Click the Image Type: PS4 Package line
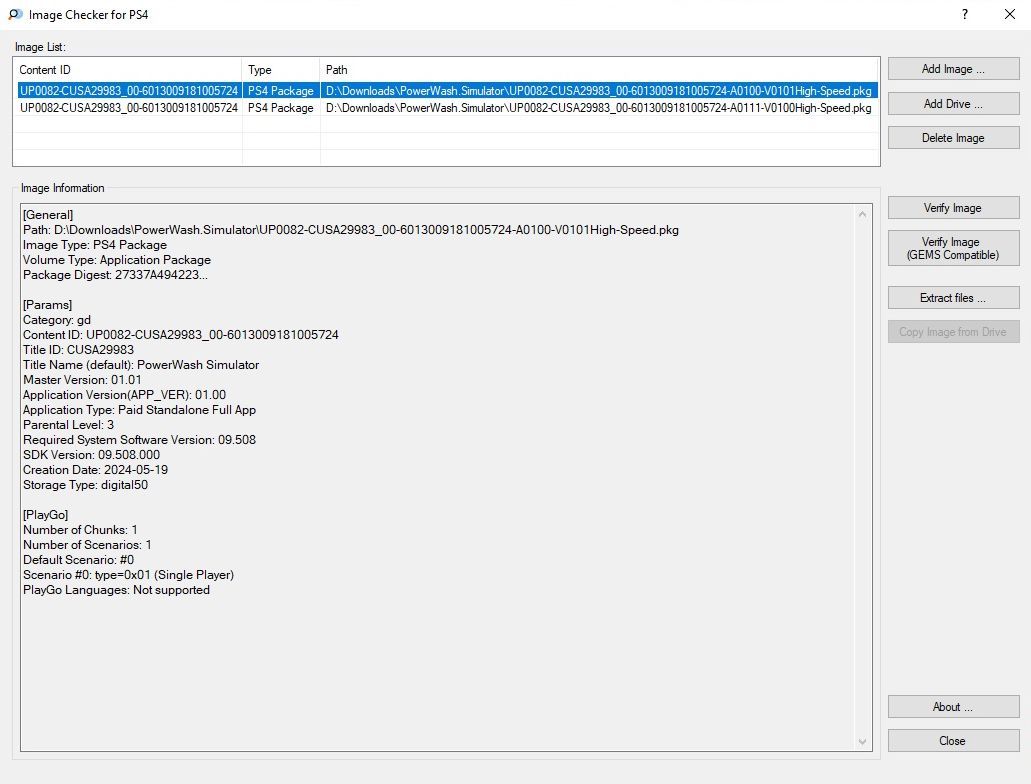Image resolution: width=1031 pixels, height=784 pixels. pyautogui.click(x=95, y=245)
